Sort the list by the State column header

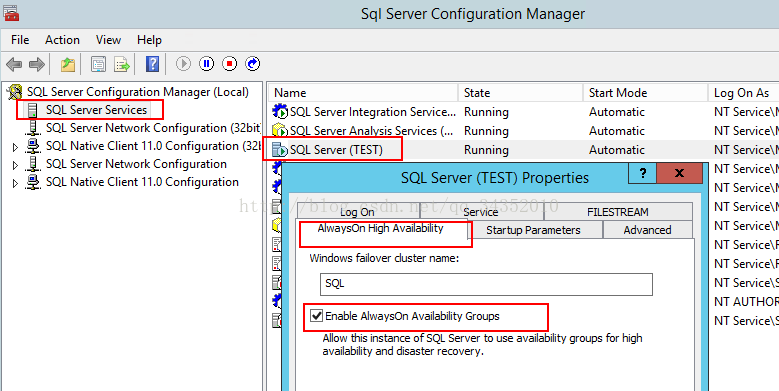(520, 93)
